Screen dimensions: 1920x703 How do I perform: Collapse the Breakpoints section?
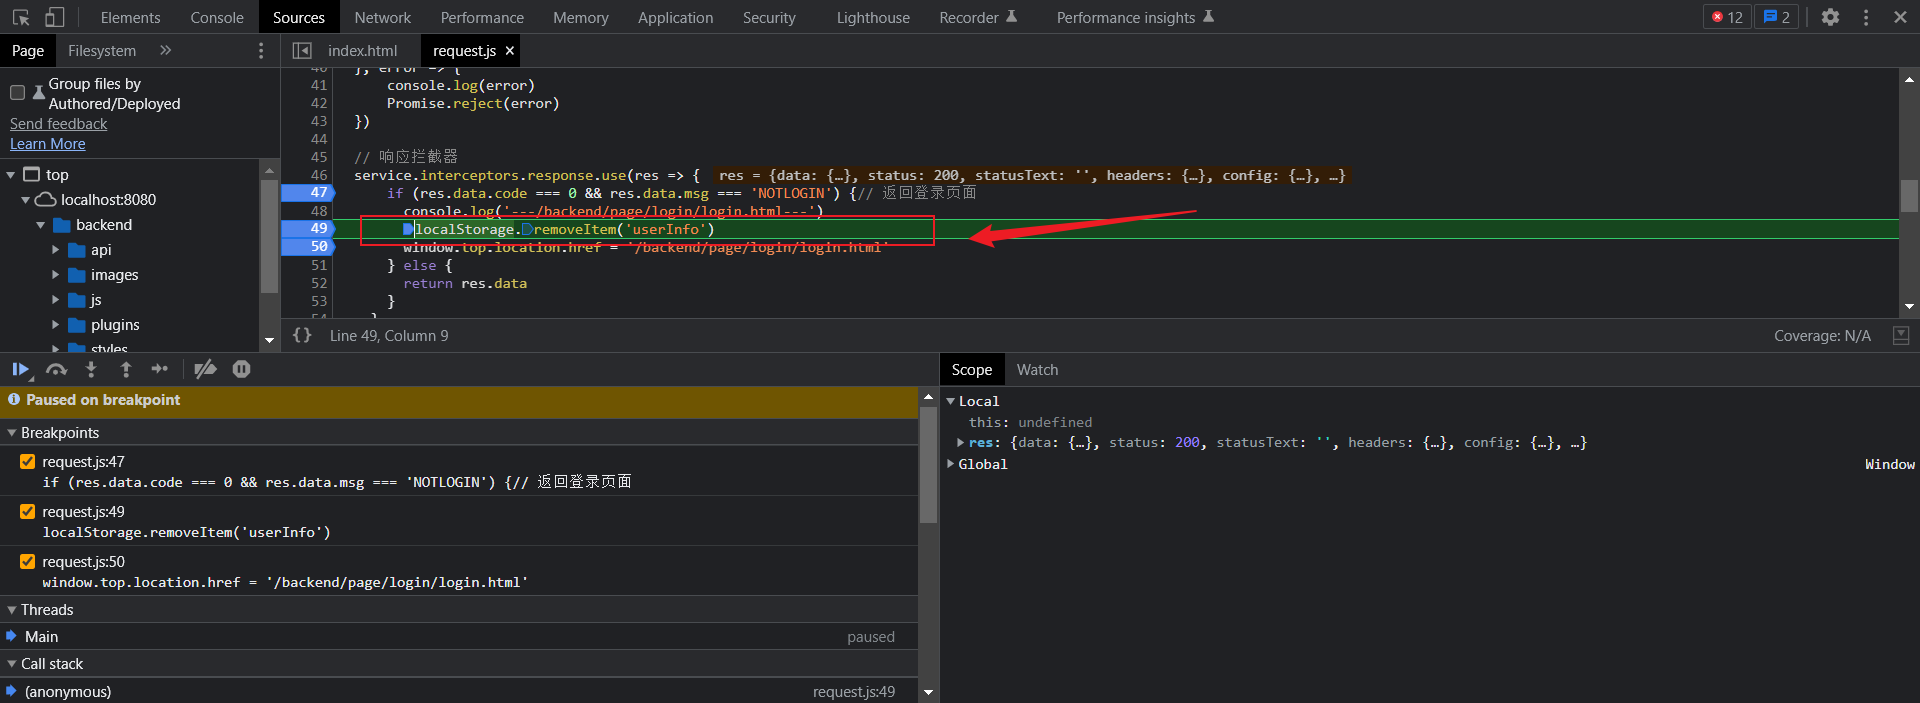click(12, 433)
